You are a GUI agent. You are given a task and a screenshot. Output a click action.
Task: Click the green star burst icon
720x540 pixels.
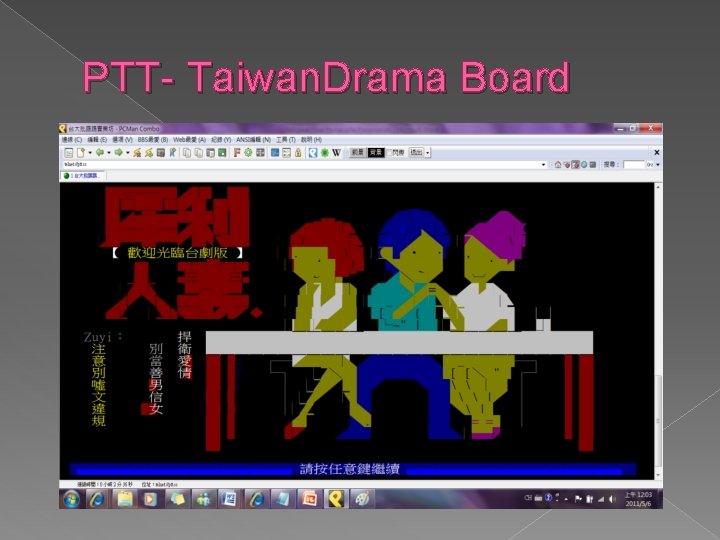(x=325, y=152)
